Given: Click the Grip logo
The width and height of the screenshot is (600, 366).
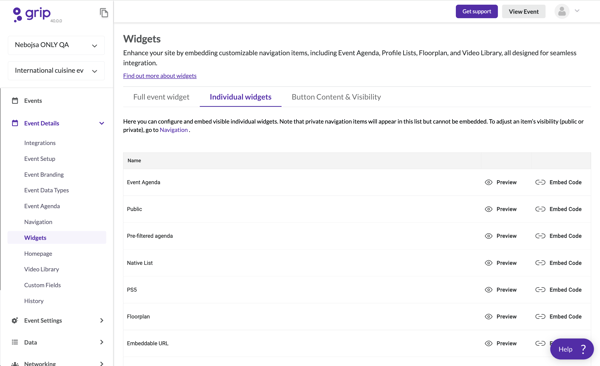Looking at the screenshot, I should click(x=32, y=14).
